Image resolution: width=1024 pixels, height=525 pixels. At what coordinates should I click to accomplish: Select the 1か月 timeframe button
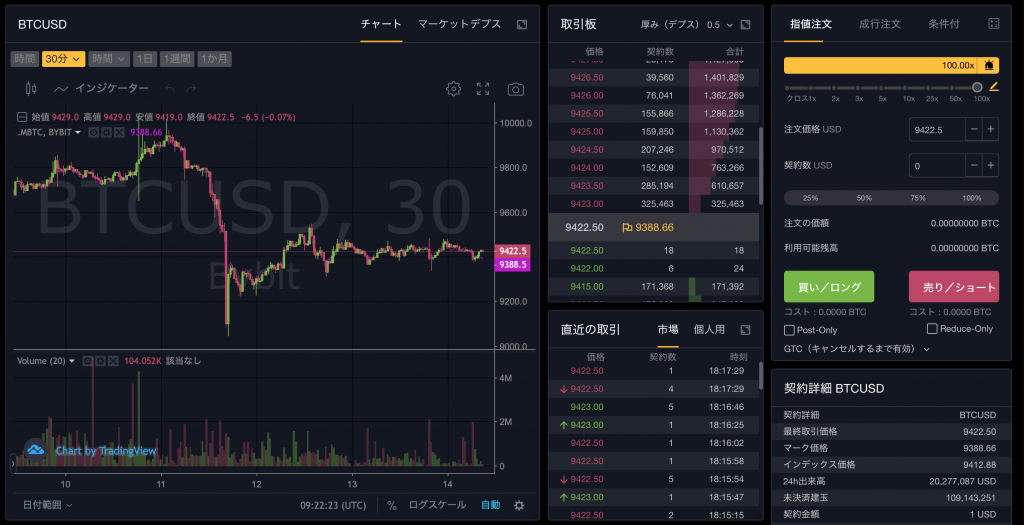214,59
